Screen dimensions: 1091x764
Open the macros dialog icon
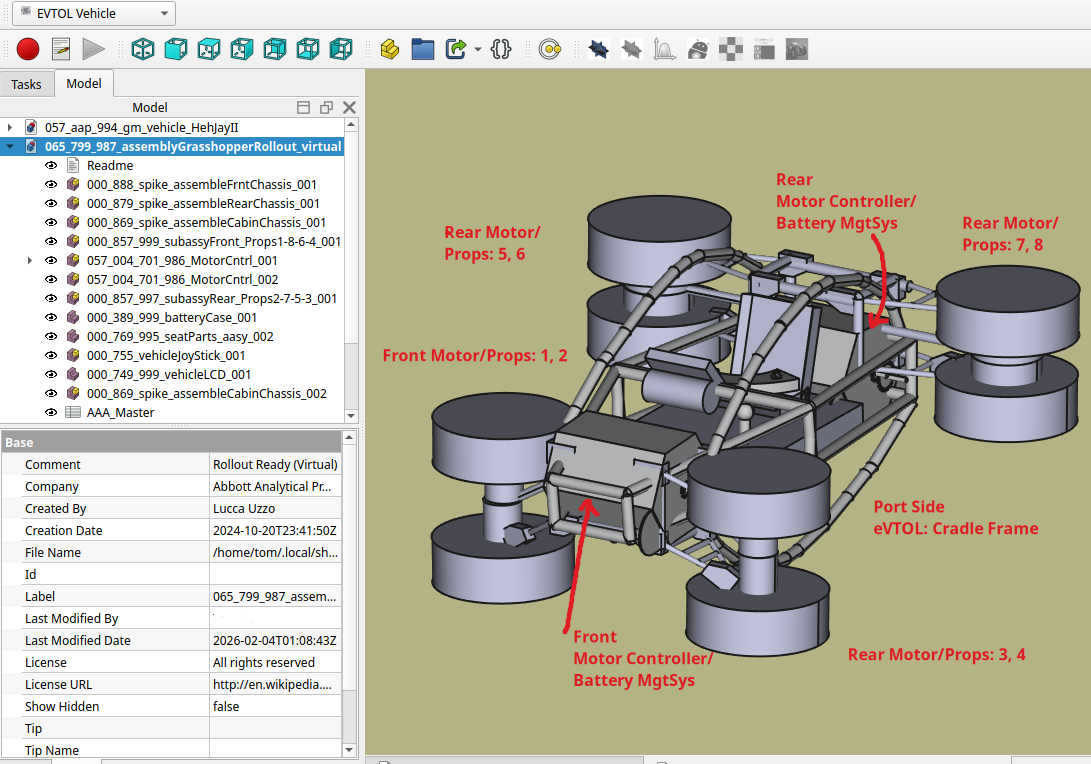pos(60,48)
